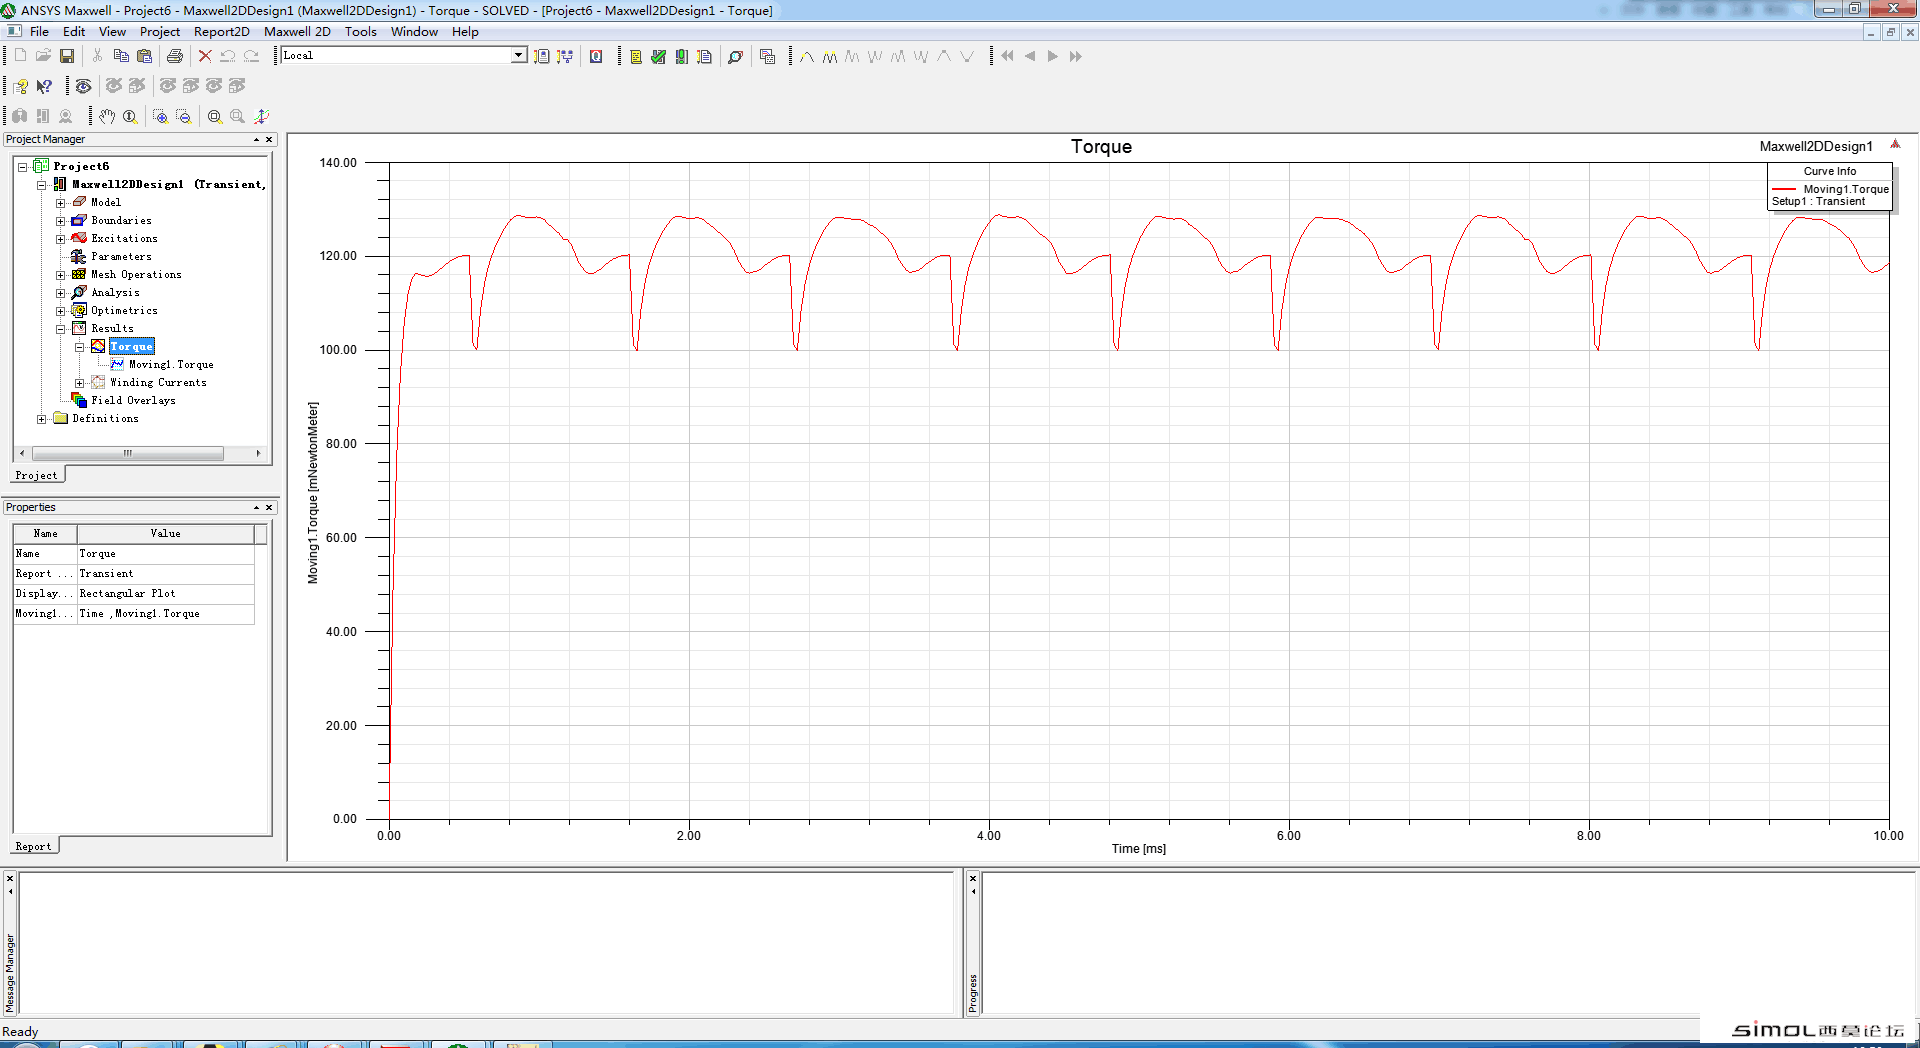The width and height of the screenshot is (1920, 1048).
Task: Expand the Definitions folder node
Action: coord(41,419)
